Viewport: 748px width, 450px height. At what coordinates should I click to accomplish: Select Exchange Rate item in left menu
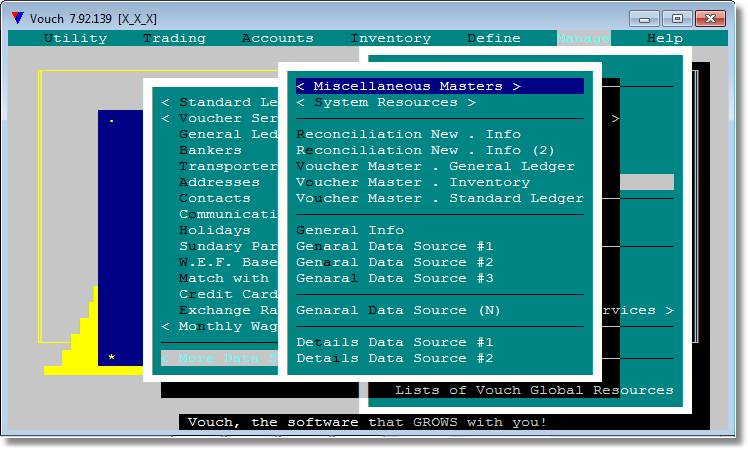click(x=229, y=310)
